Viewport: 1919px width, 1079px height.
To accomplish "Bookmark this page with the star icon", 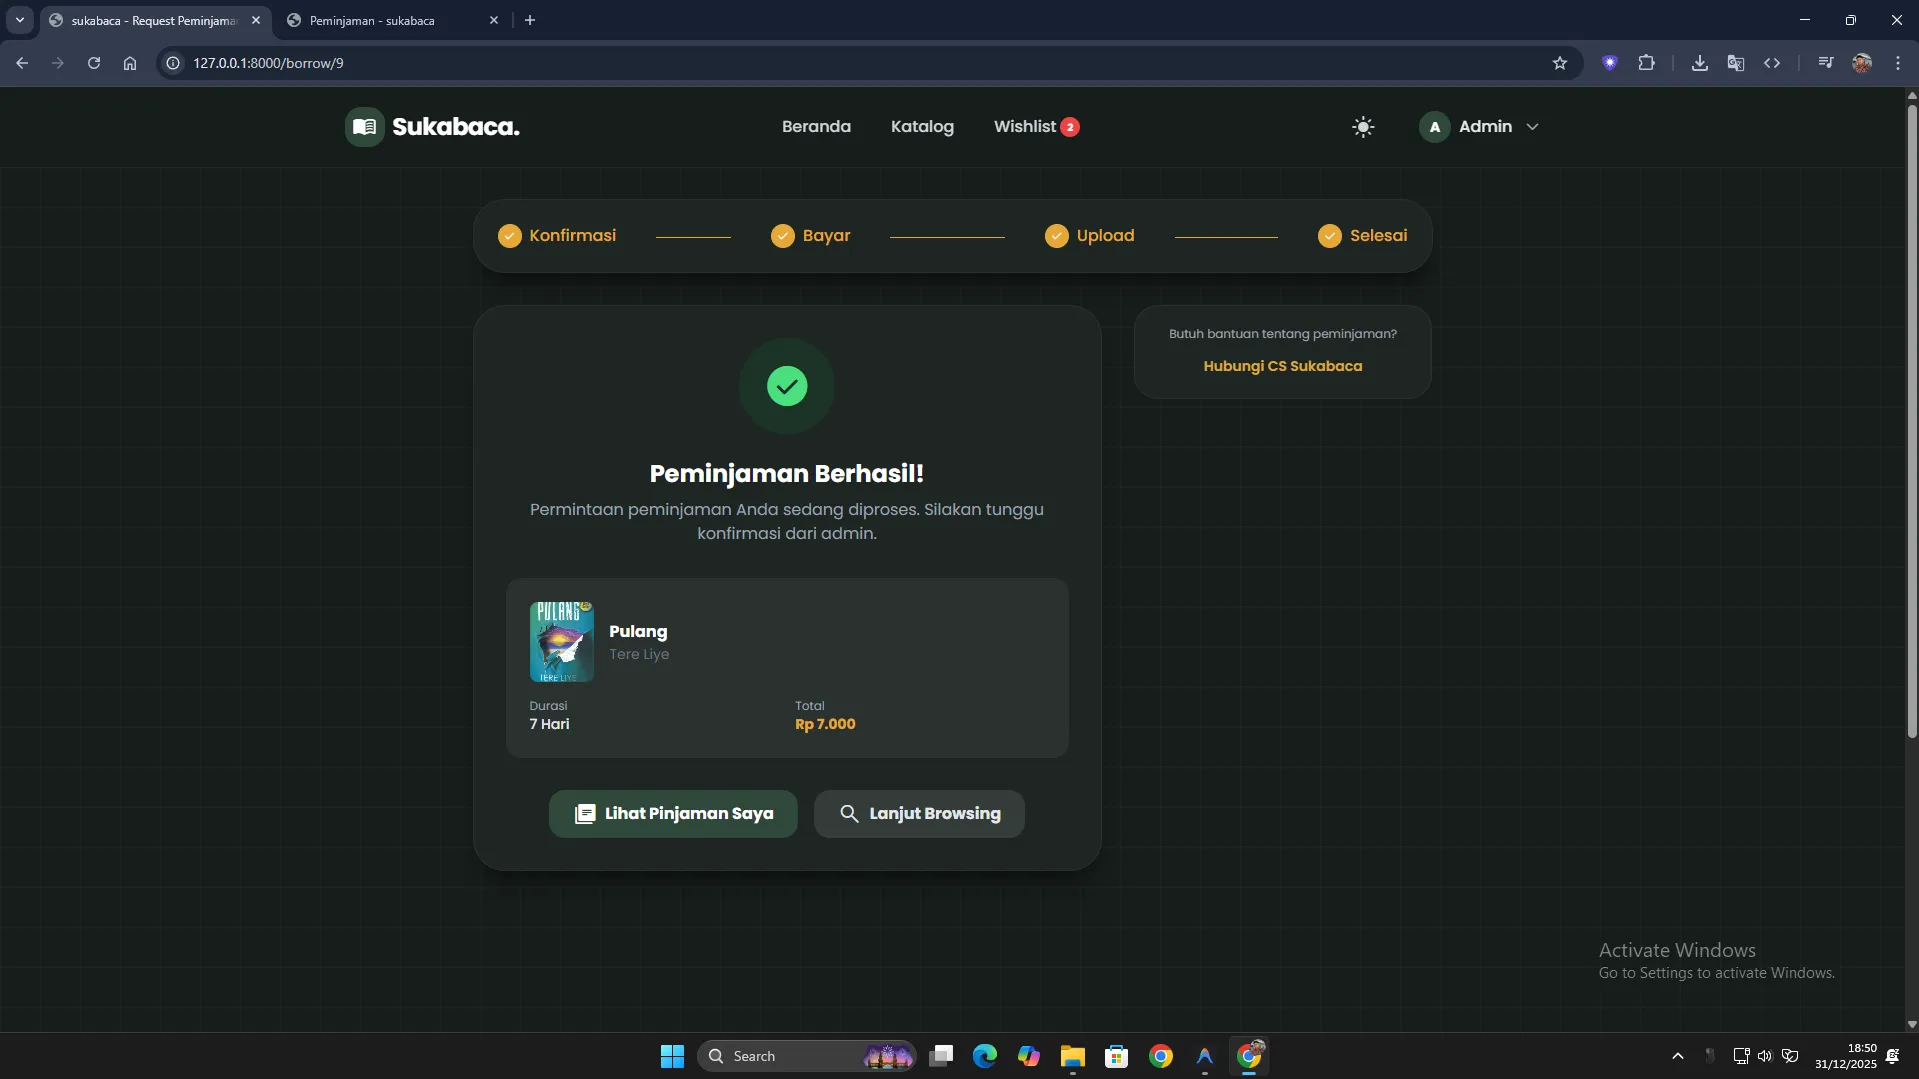I will (x=1560, y=63).
